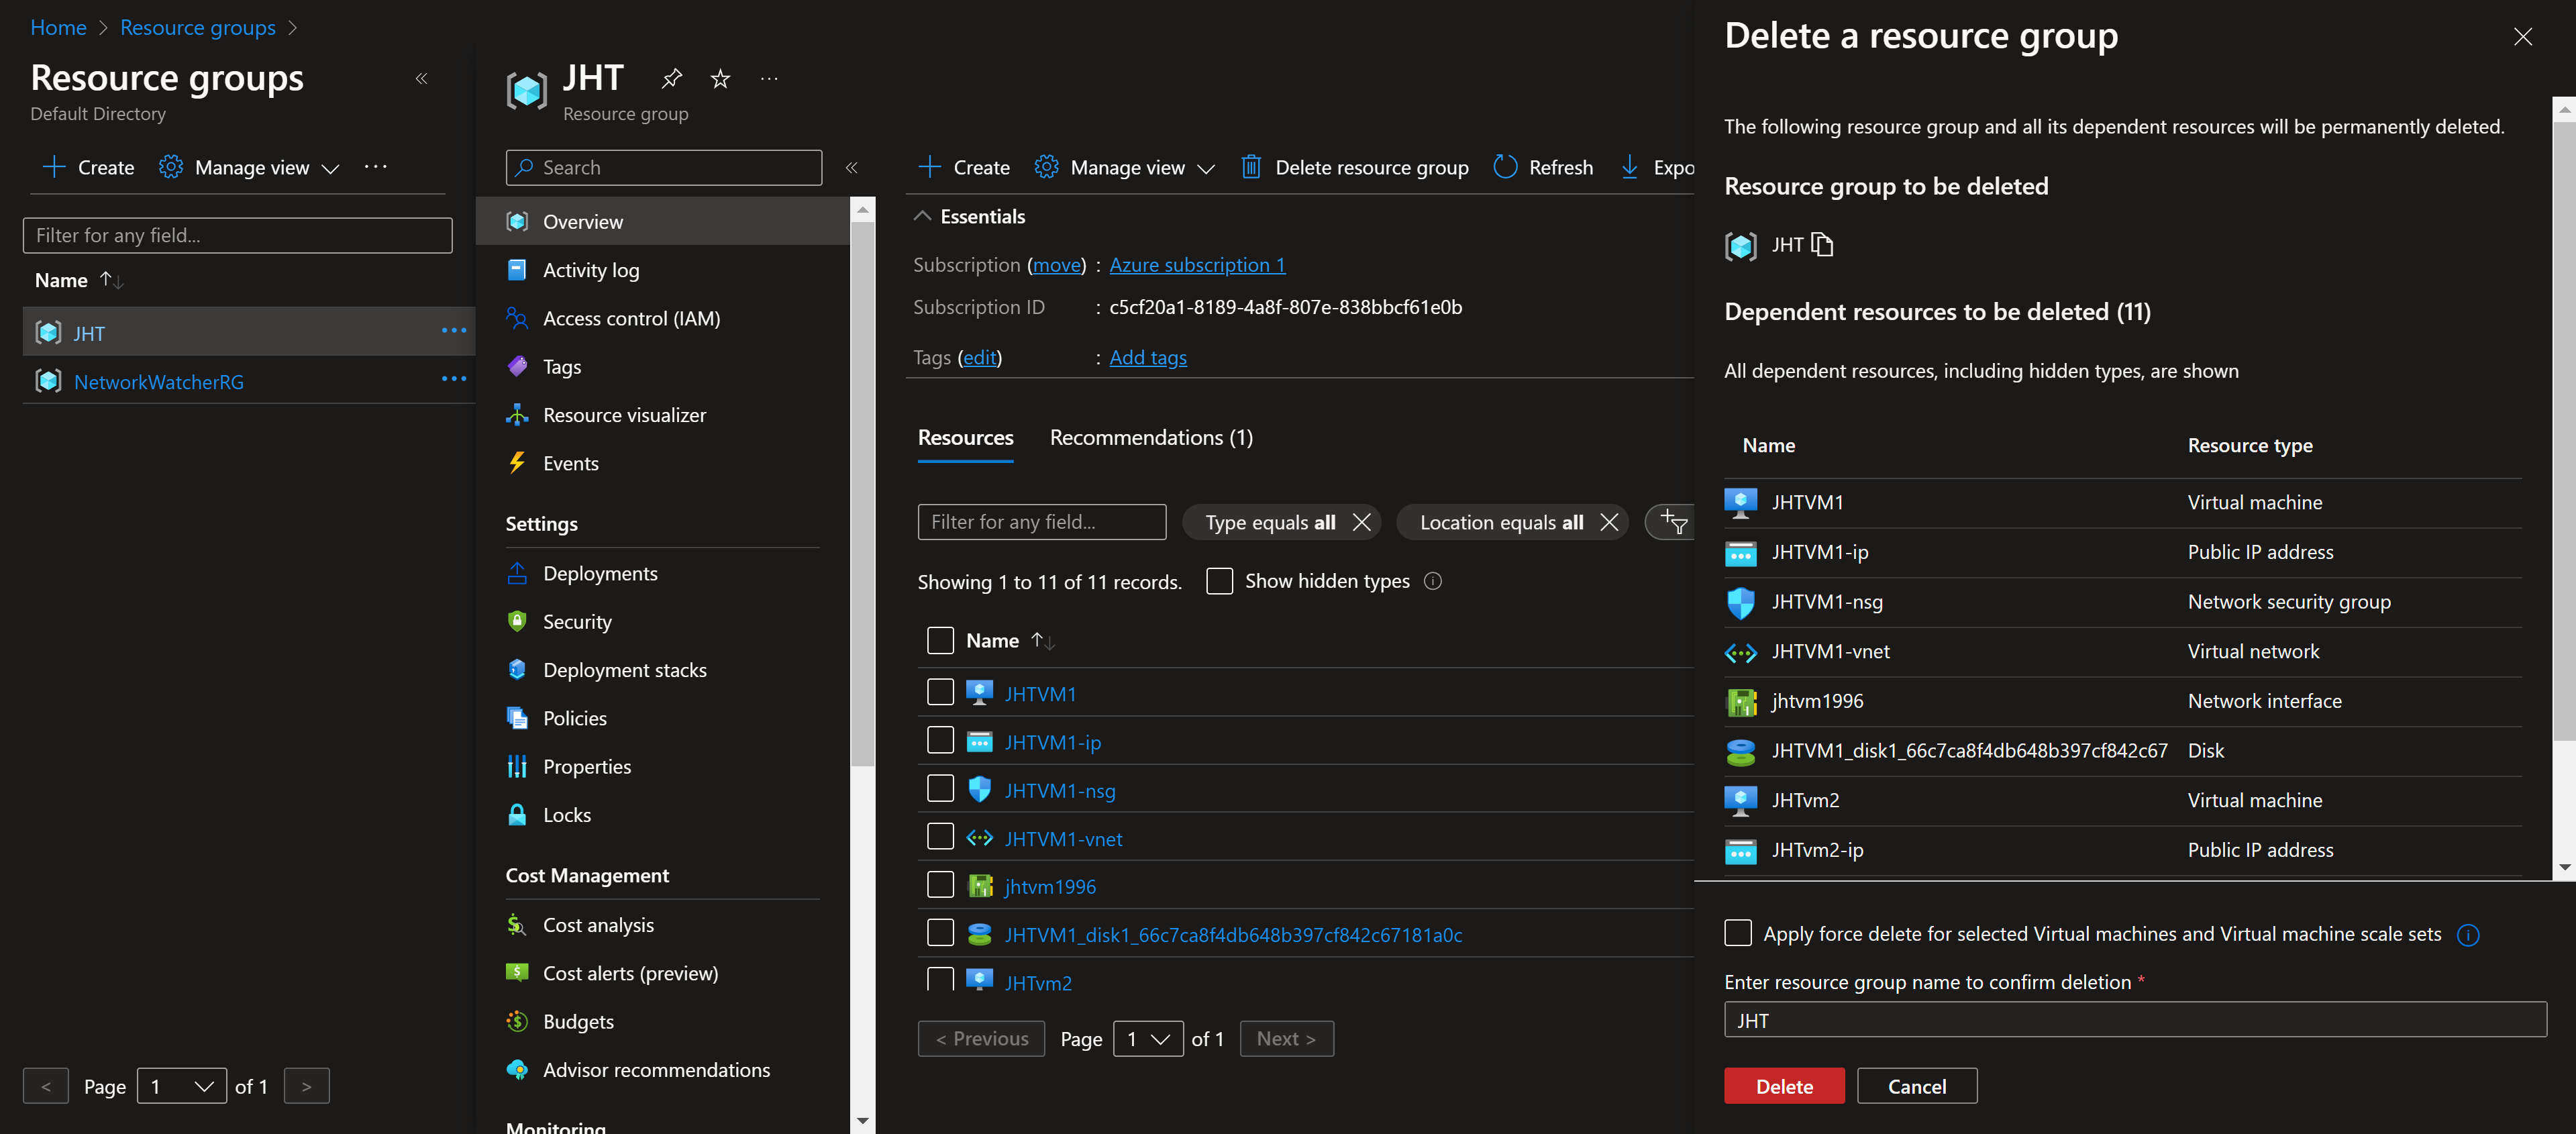This screenshot has width=2576, height=1134.
Task: Close the Delete a resource group panel
Action: click(2523, 37)
